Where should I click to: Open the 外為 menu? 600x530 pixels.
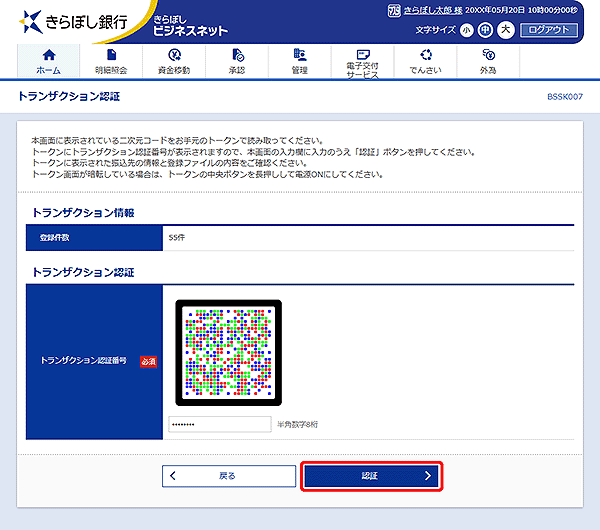tap(488, 61)
